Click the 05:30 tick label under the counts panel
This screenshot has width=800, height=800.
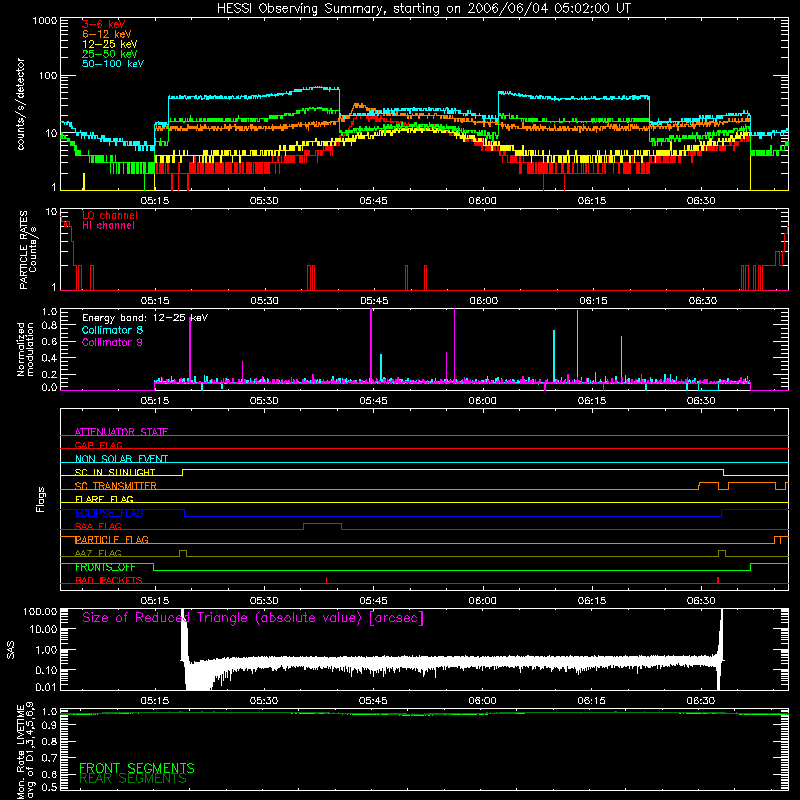tap(264, 201)
